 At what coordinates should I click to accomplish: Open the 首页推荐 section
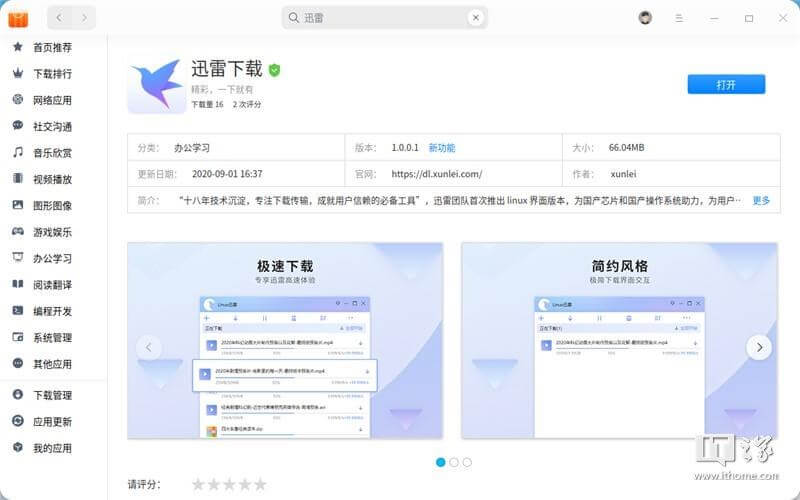[52, 47]
